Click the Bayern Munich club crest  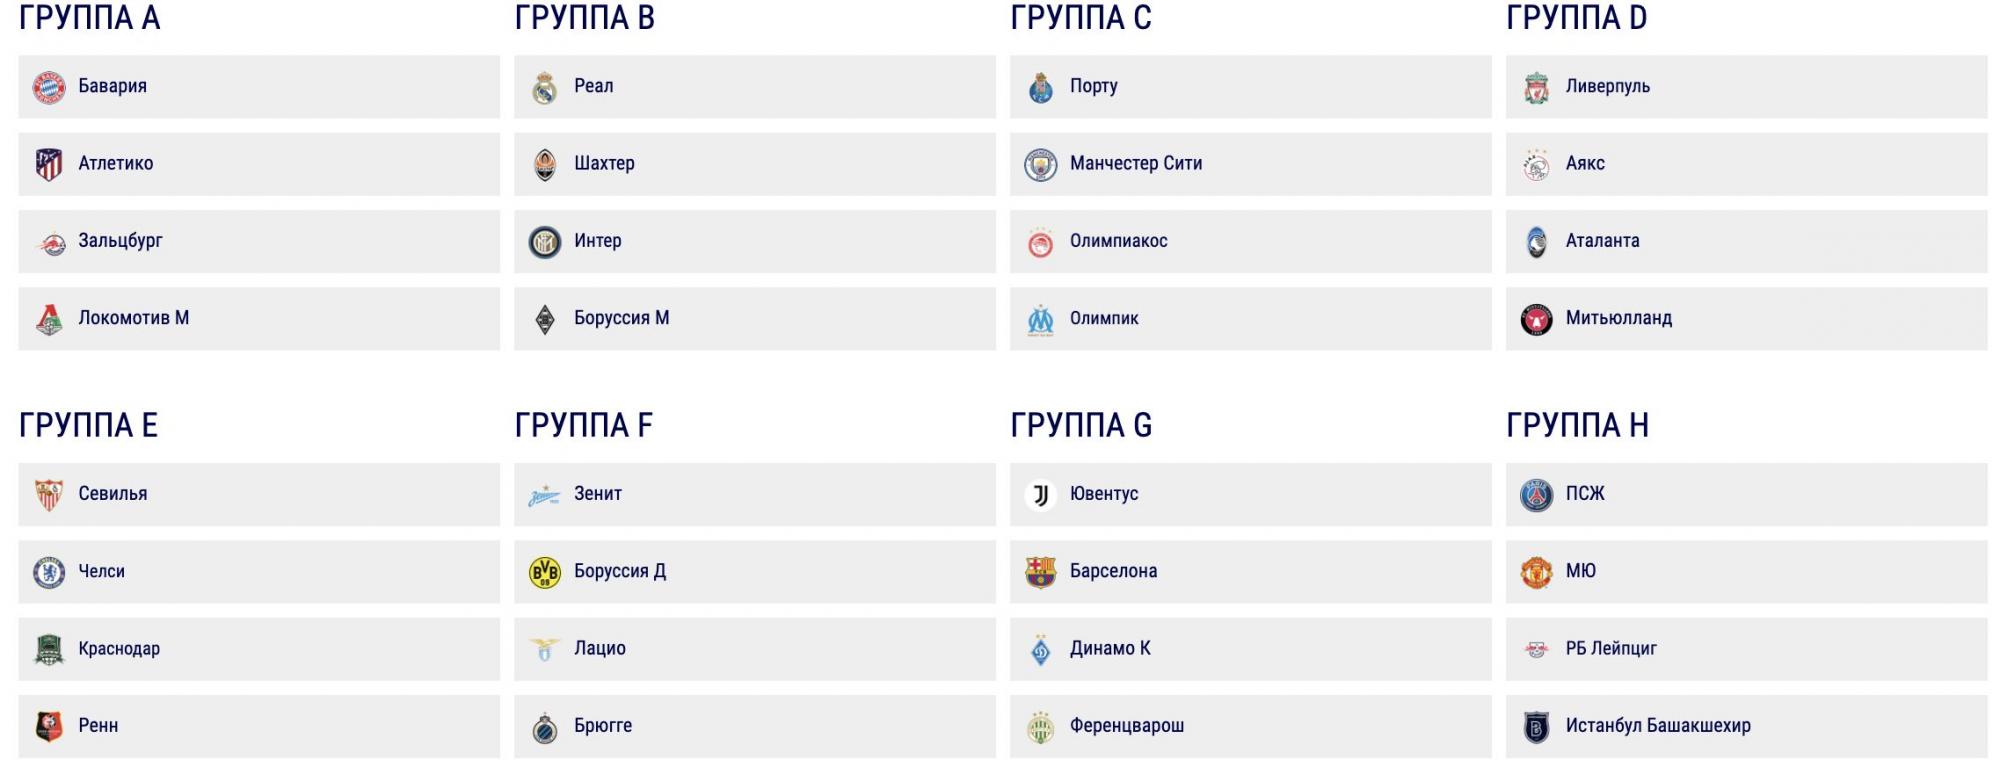click(49, 88)
